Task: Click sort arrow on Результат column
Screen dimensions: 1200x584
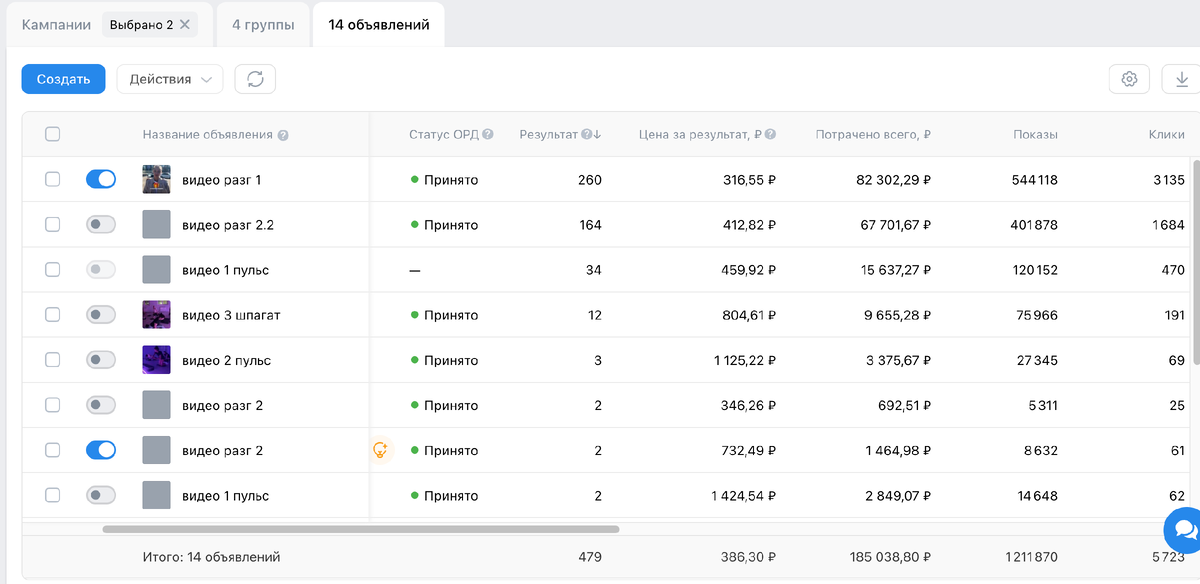Action: click(x=597, y=135)
